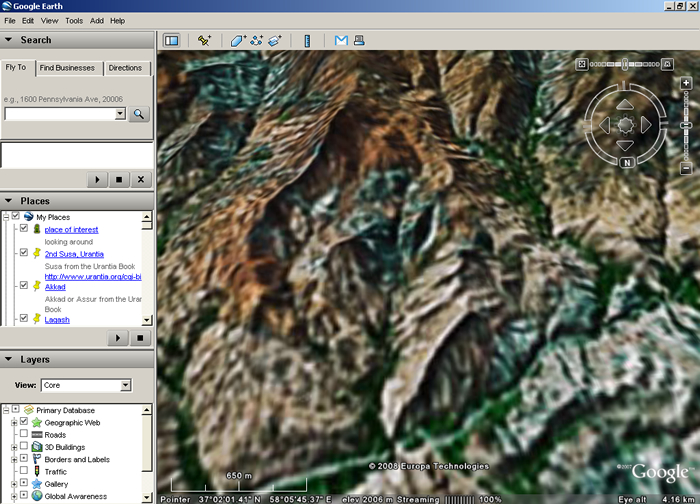Toggle the sidebar panel icon in toolbar
The image size is (700, 504).
pos(171,41)
